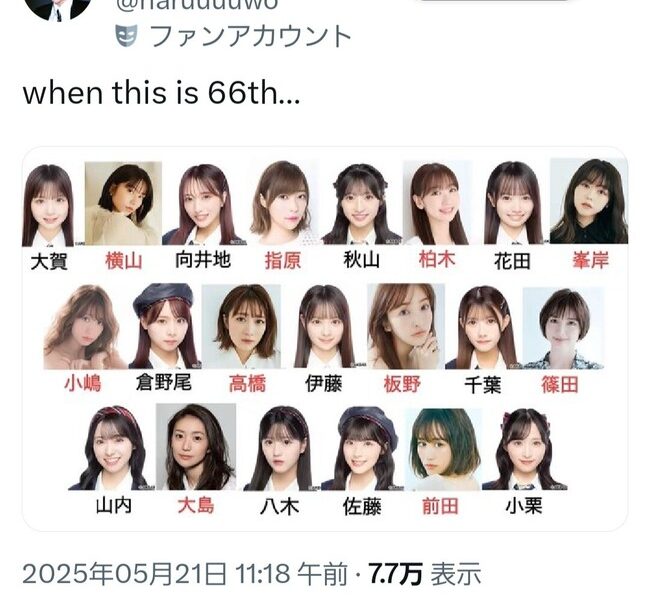Open the portrait above 高橋 caption
This screenshot has height=600, width=650.
click(241, 326)
